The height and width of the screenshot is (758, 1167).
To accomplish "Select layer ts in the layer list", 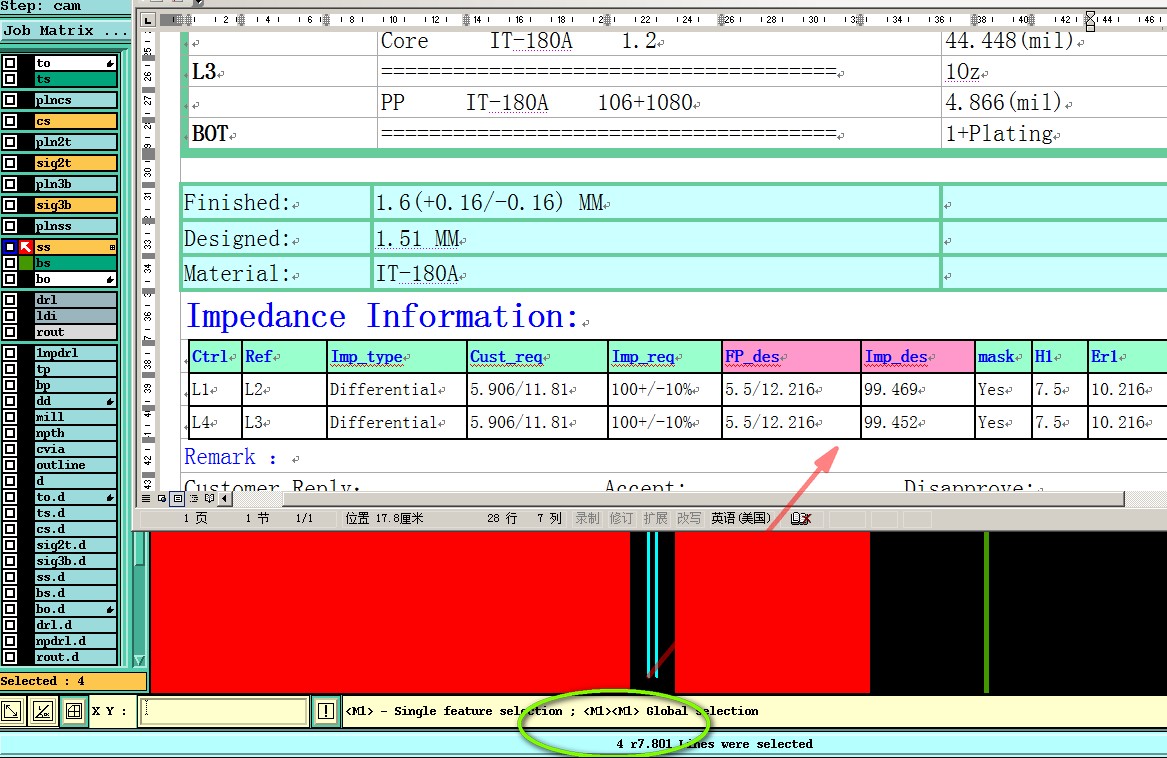I will point(75,80).
